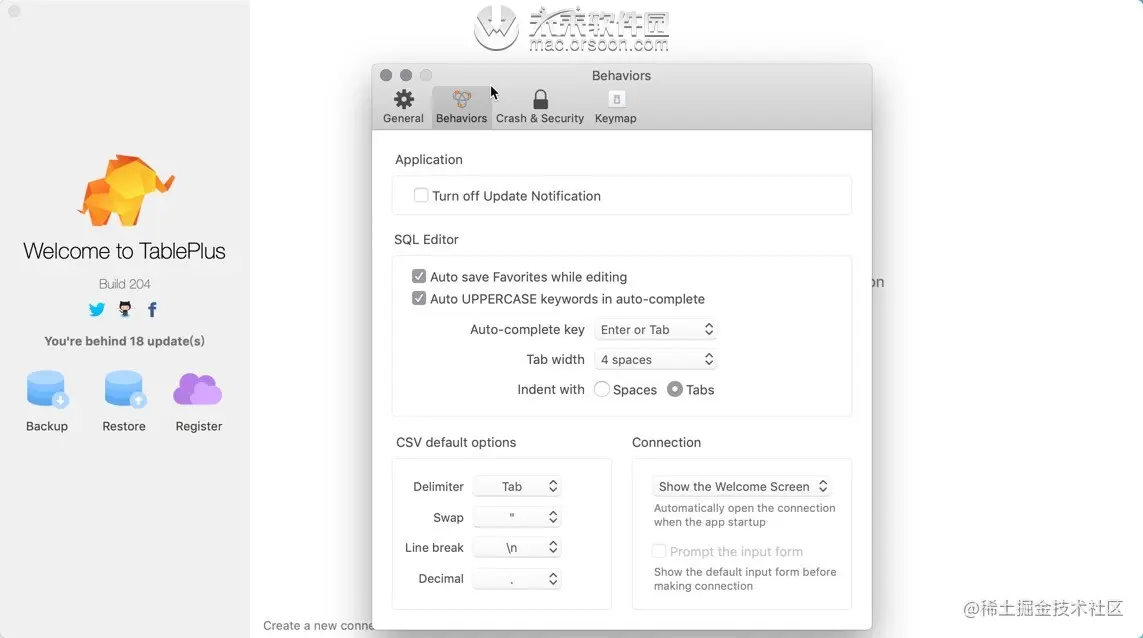Open the Crash & Security tab

540,106
